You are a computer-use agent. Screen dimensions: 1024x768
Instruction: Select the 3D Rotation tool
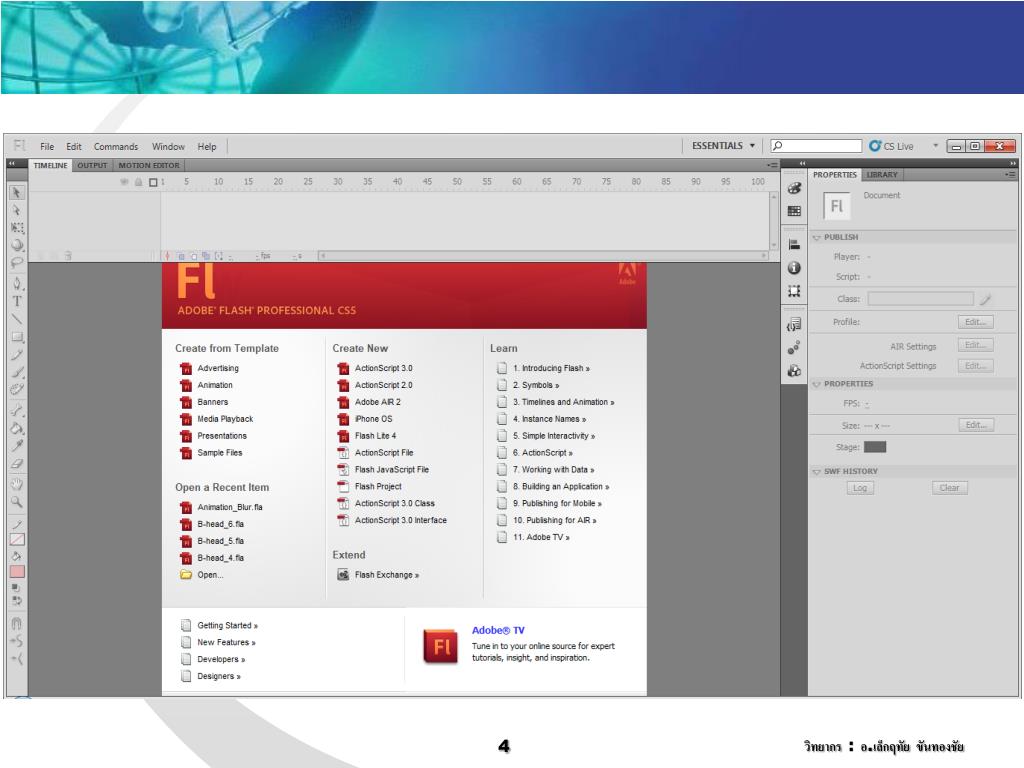point(17,246)
